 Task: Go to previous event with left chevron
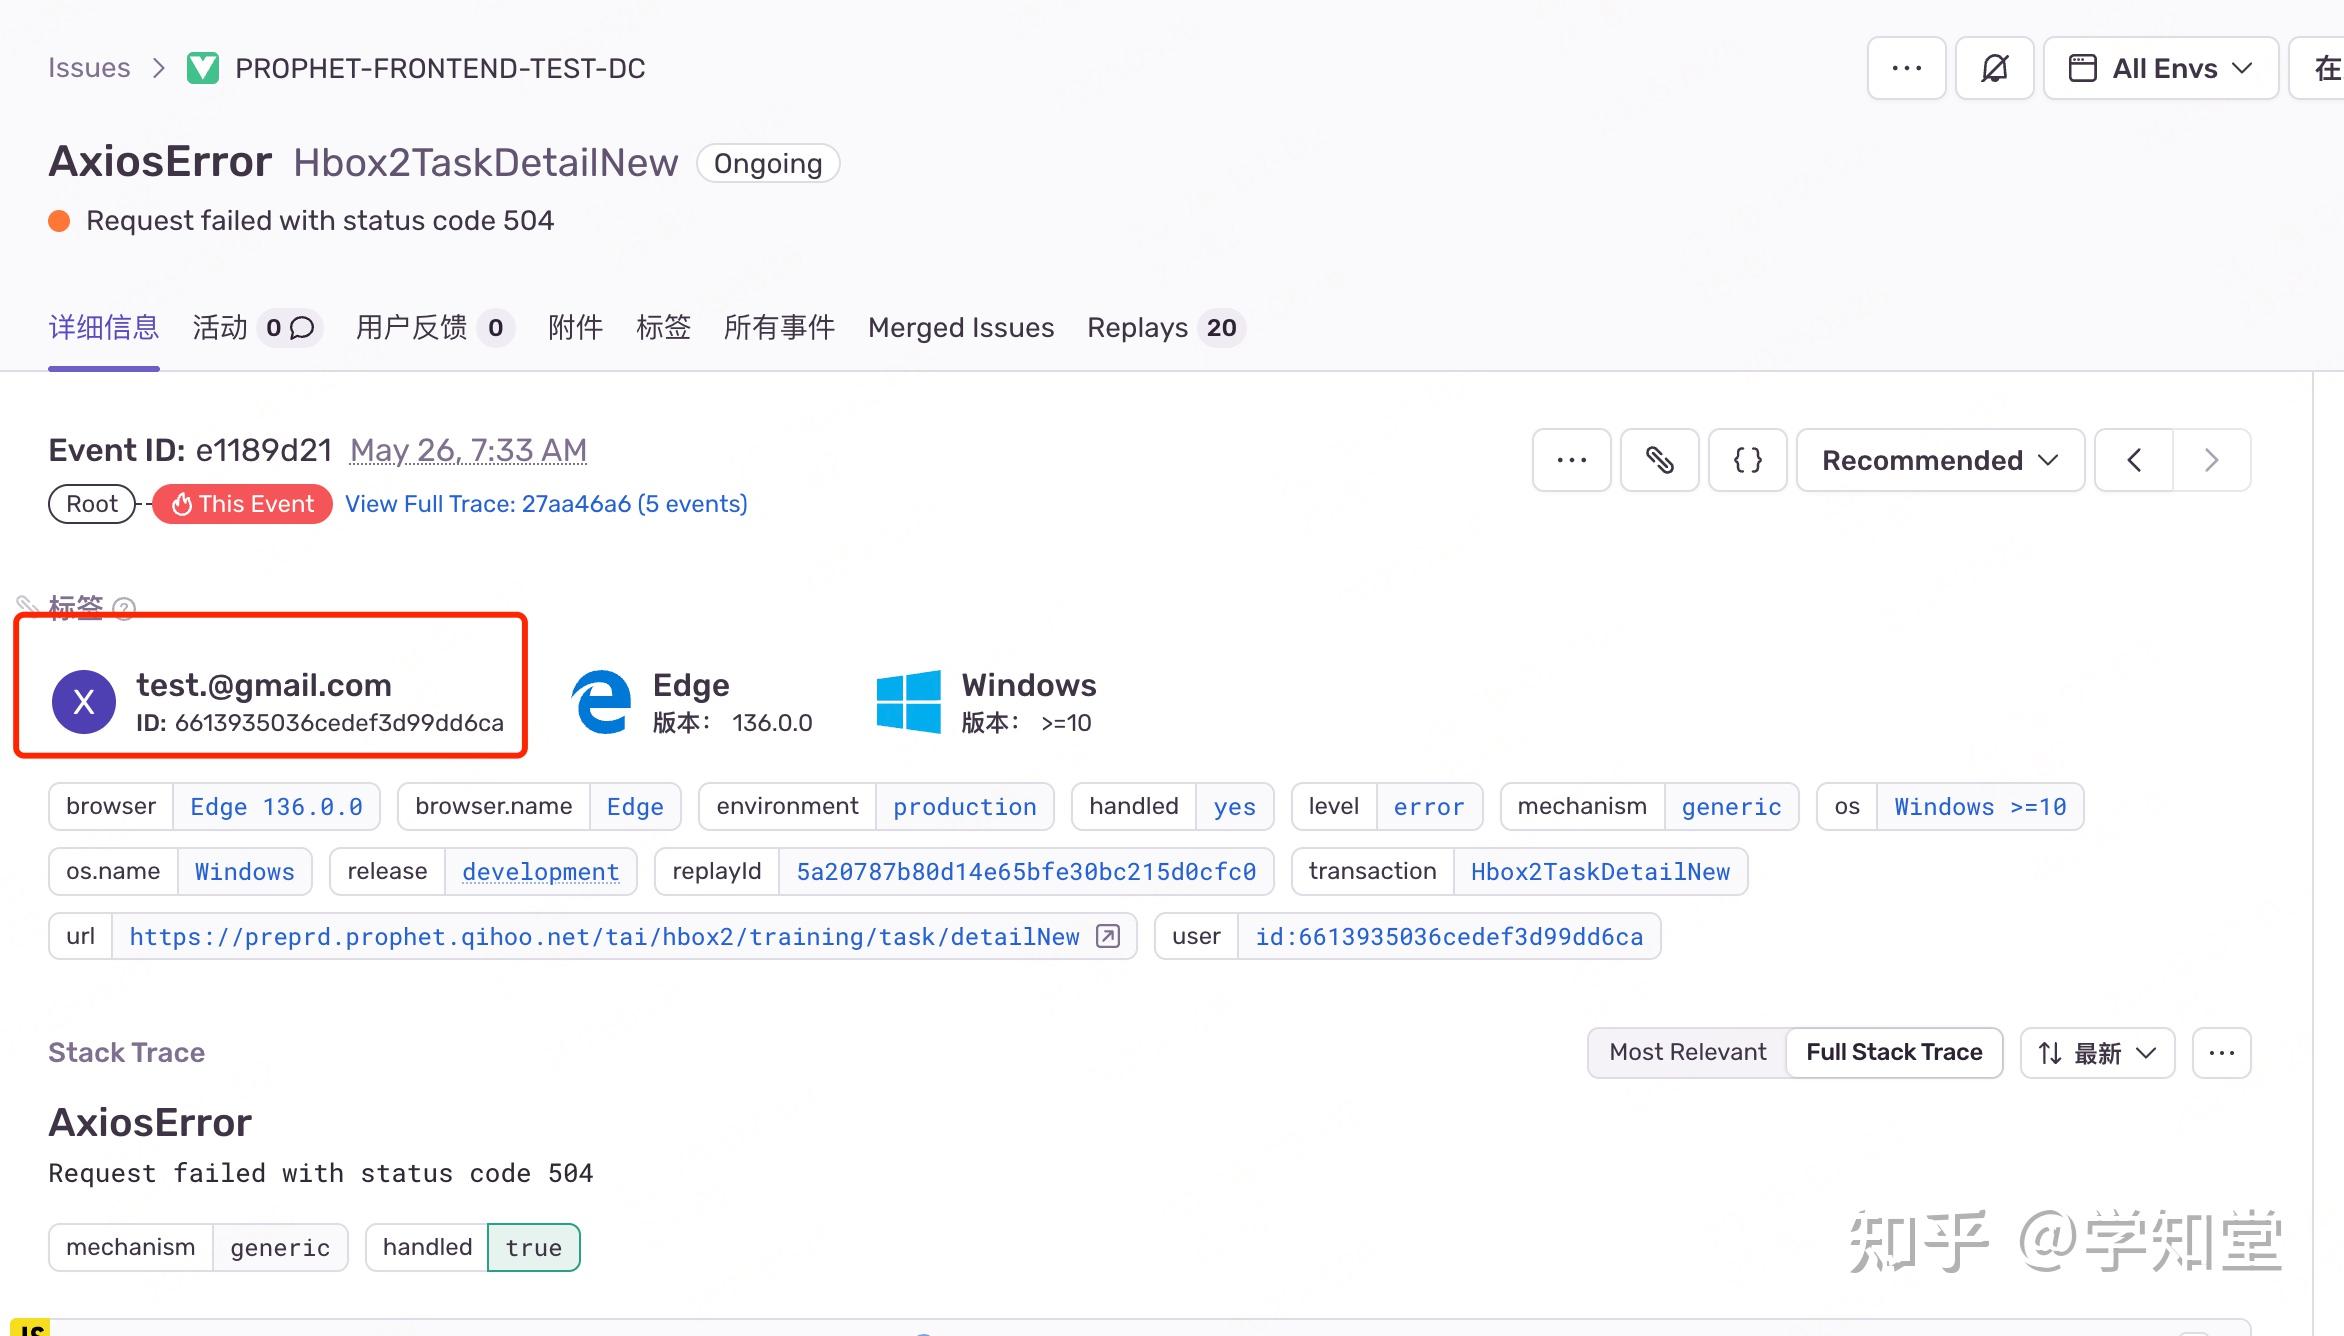click(x=2134, y=460)
